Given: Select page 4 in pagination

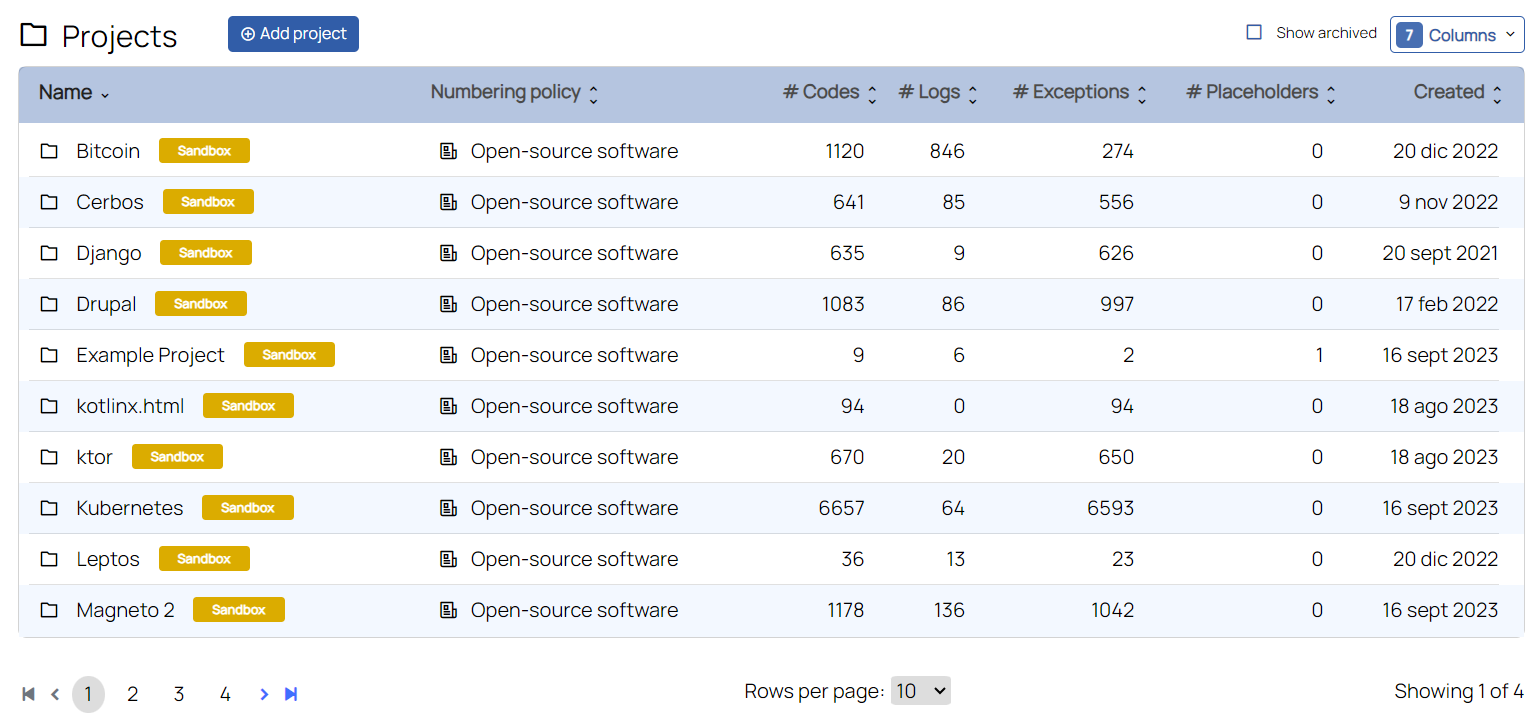Looking at the screenshot, I should (225, 694).
